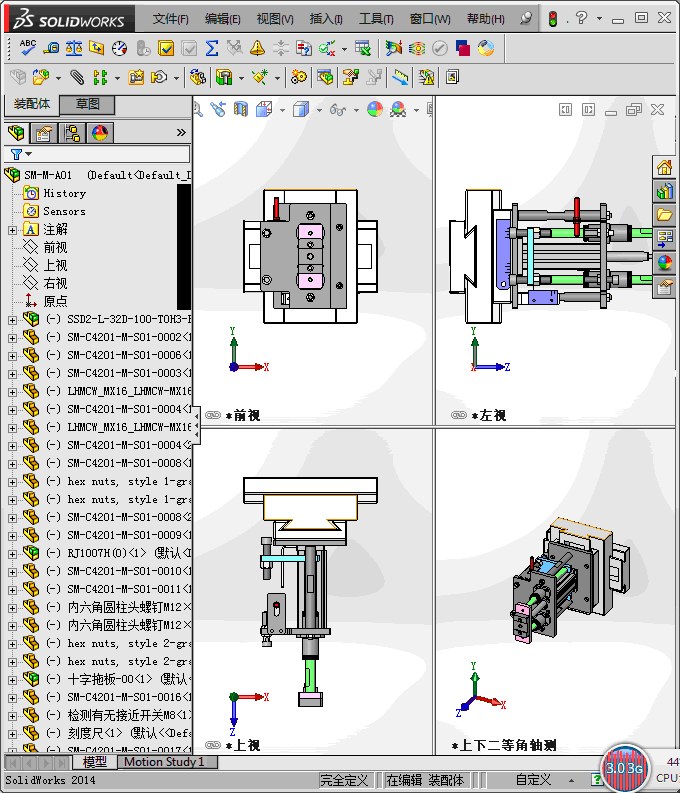Open the 插入(I) menu
Viewport: 680px width, 793px height.
pos(326,19)
